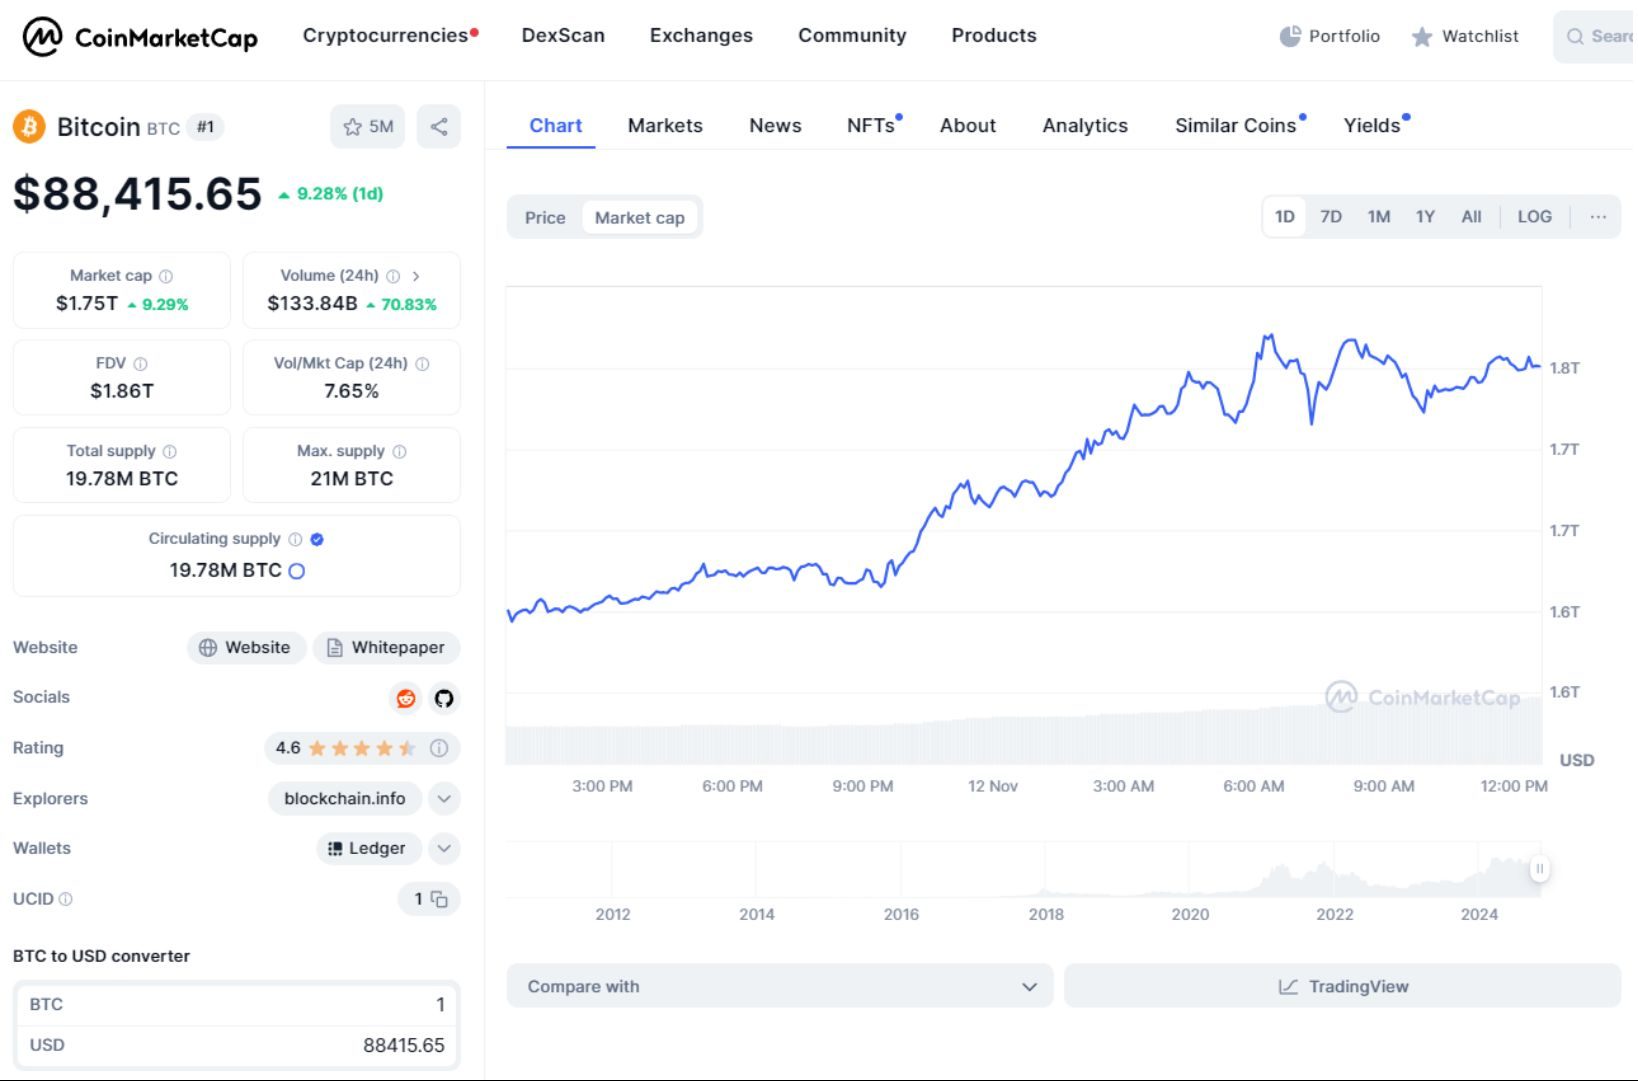The image size is (1638, 1081).
Task: Open blockchain.info explorer link
Action: tap(344, 798)
